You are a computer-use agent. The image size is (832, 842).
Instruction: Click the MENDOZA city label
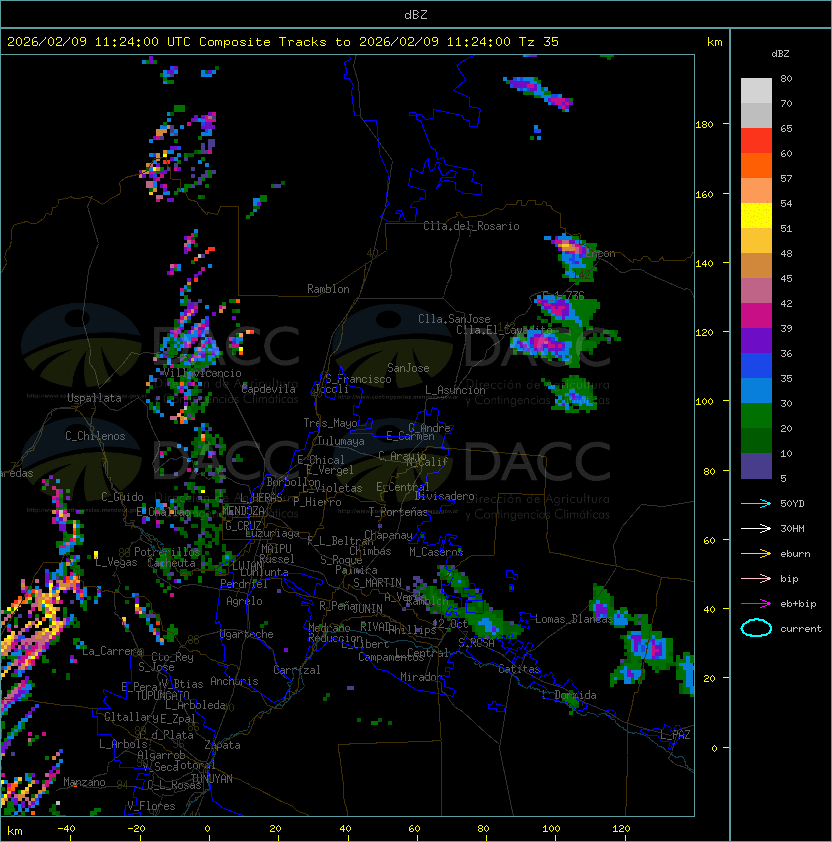click(x=243, y=511)
